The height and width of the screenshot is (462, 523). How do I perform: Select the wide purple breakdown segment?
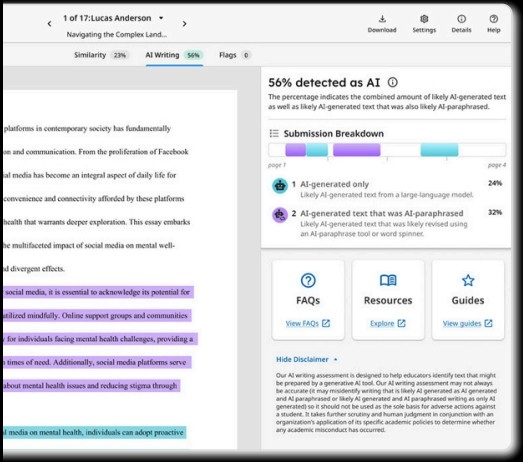coord(357,150)
